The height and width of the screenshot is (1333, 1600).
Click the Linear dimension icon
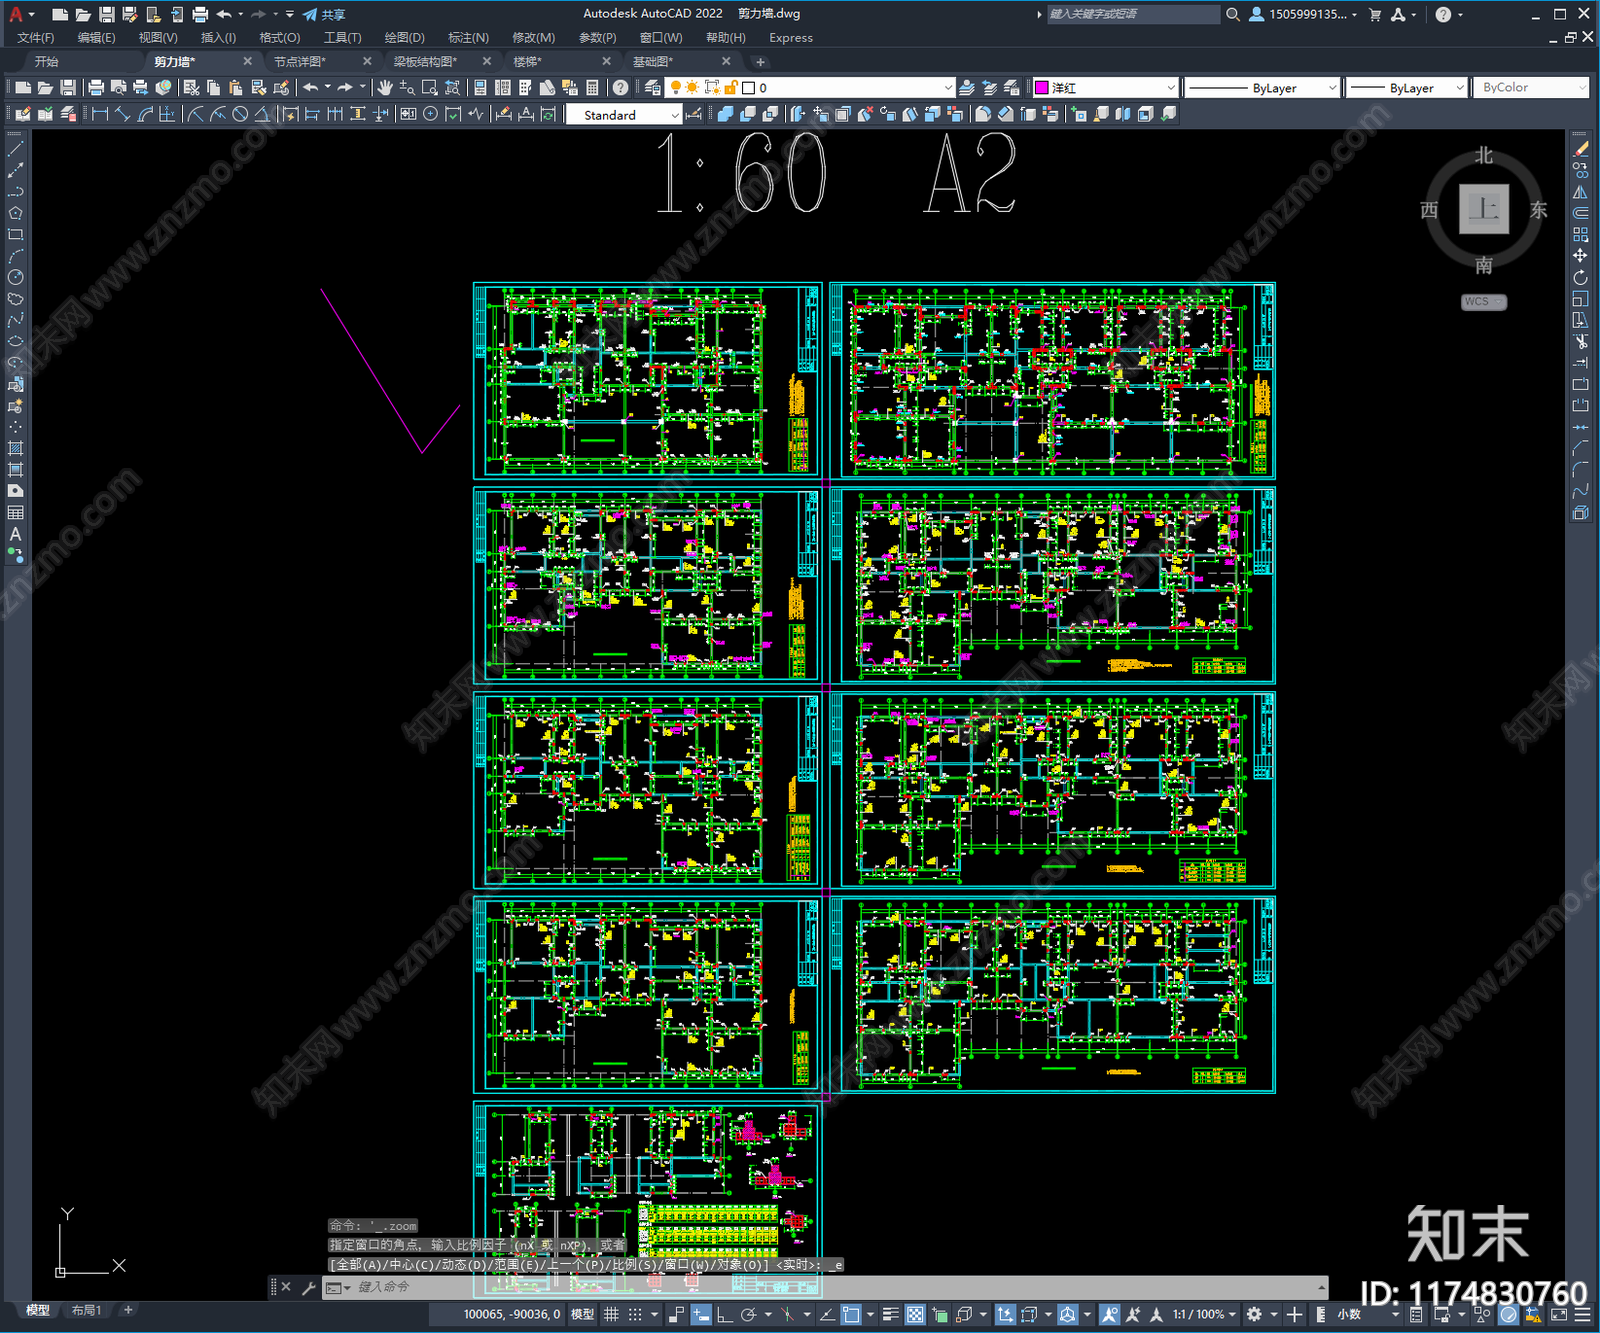tap(100, 114)
